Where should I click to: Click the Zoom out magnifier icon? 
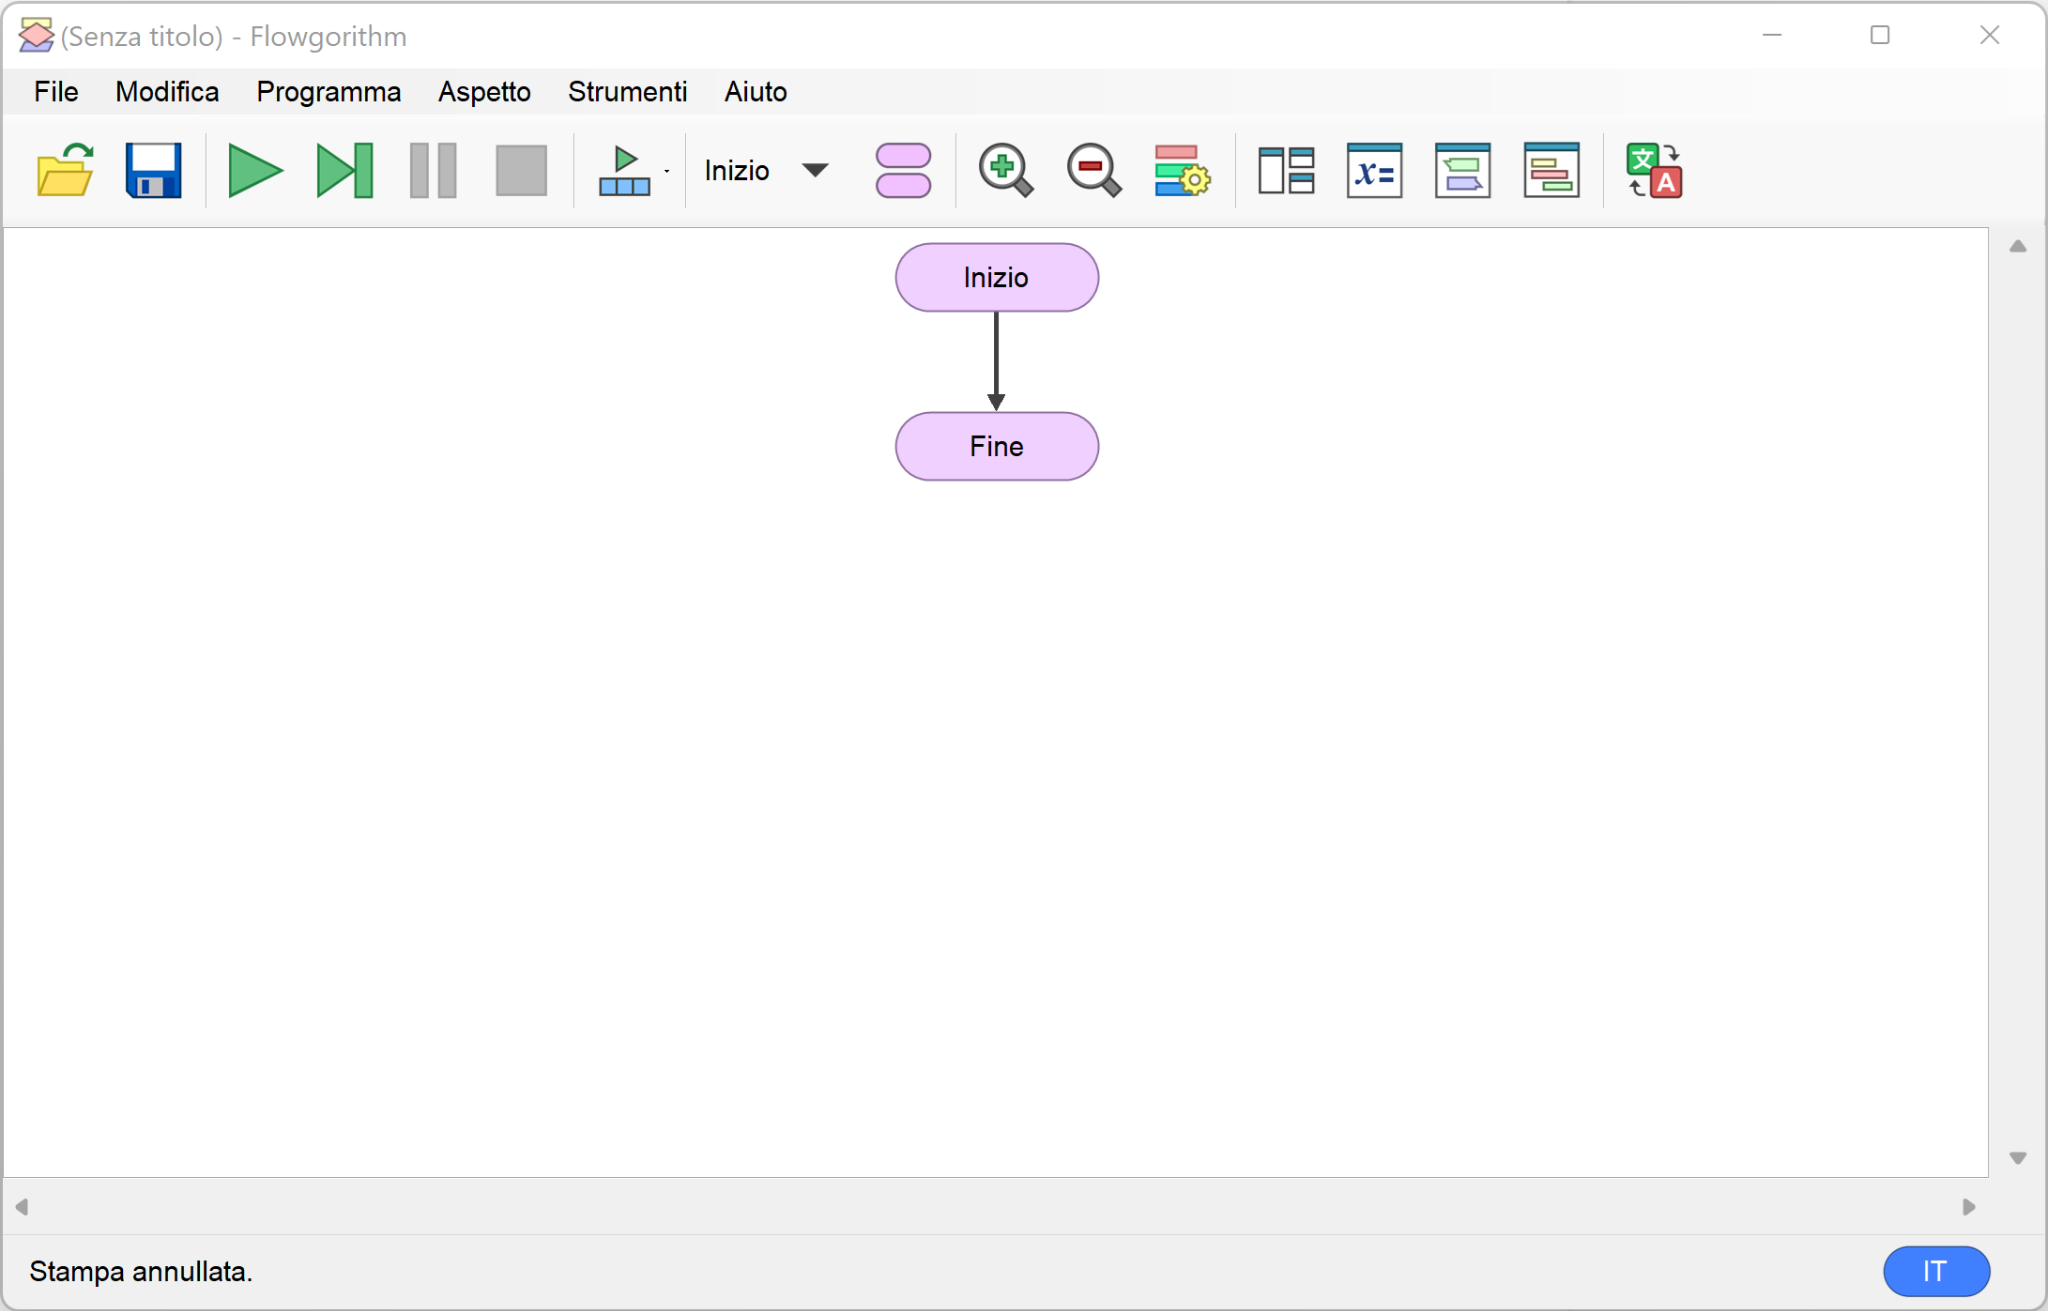click(x=1093, y=170)
